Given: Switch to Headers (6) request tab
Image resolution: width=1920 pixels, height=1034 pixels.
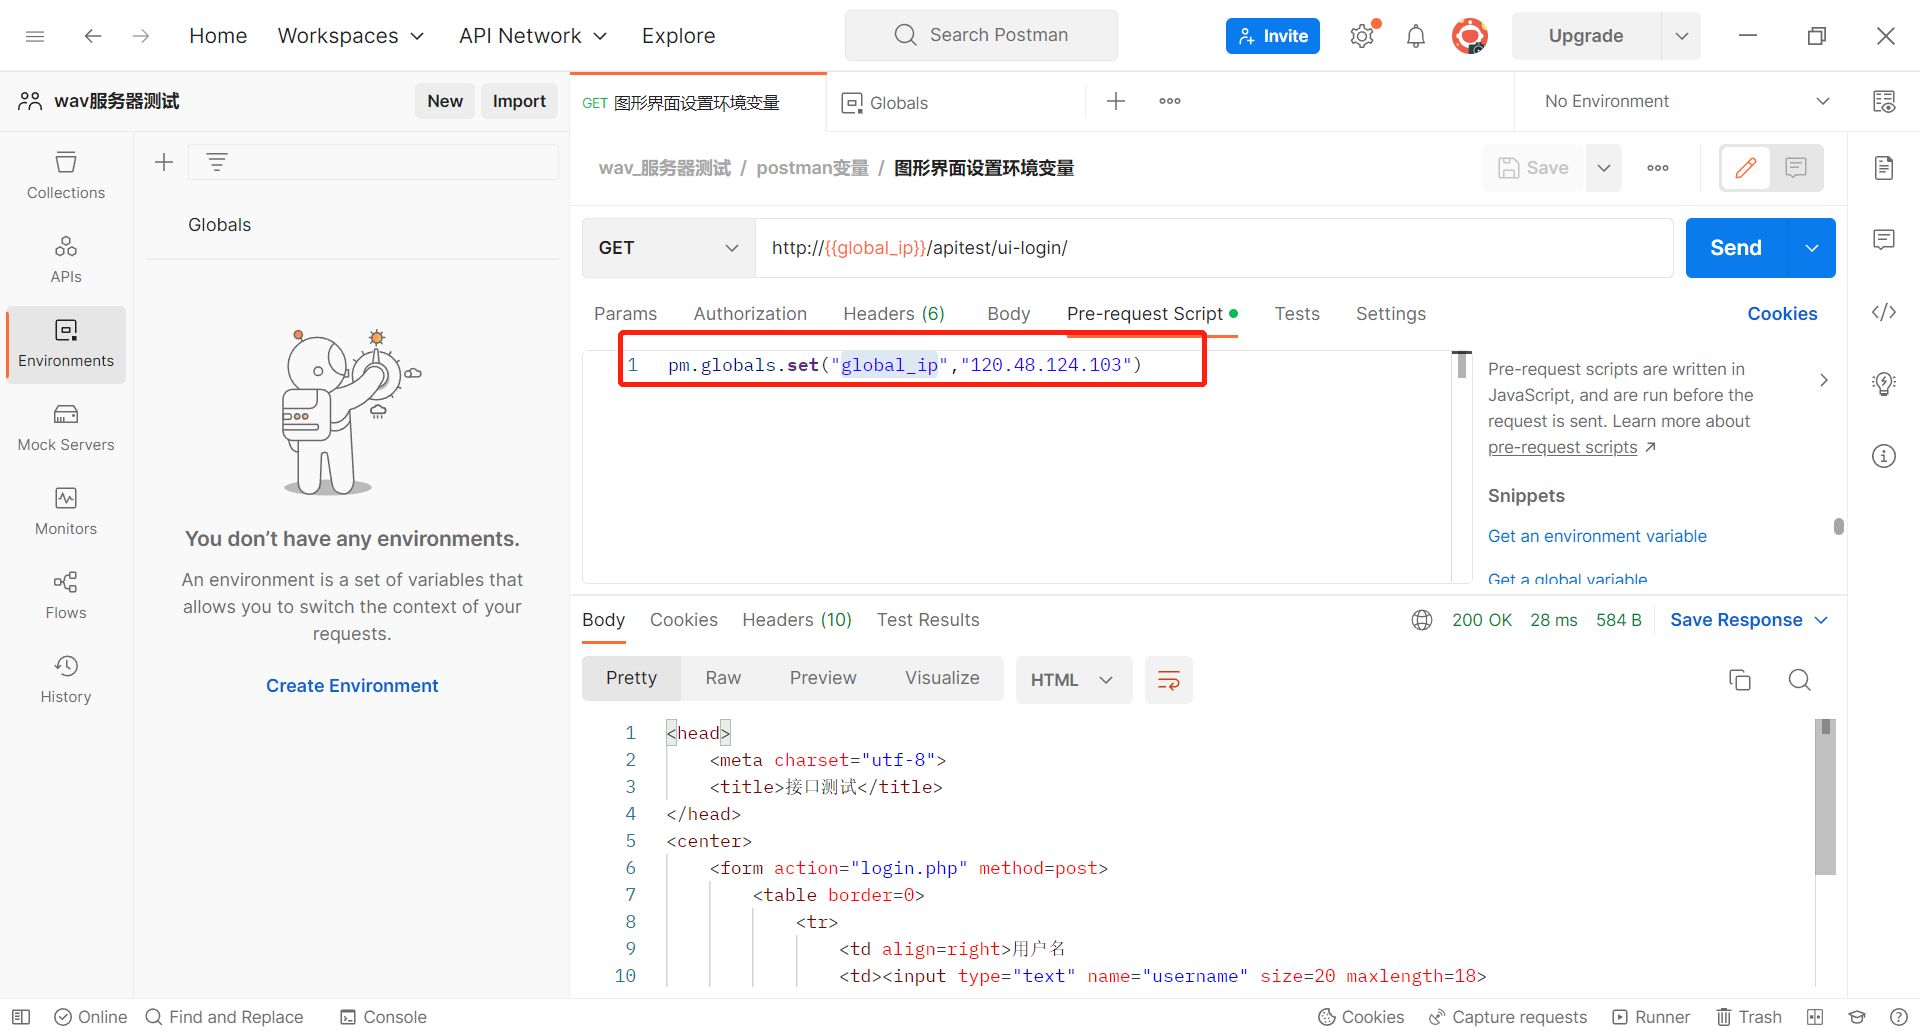Looking at the screenshot, I should point(894,314).
